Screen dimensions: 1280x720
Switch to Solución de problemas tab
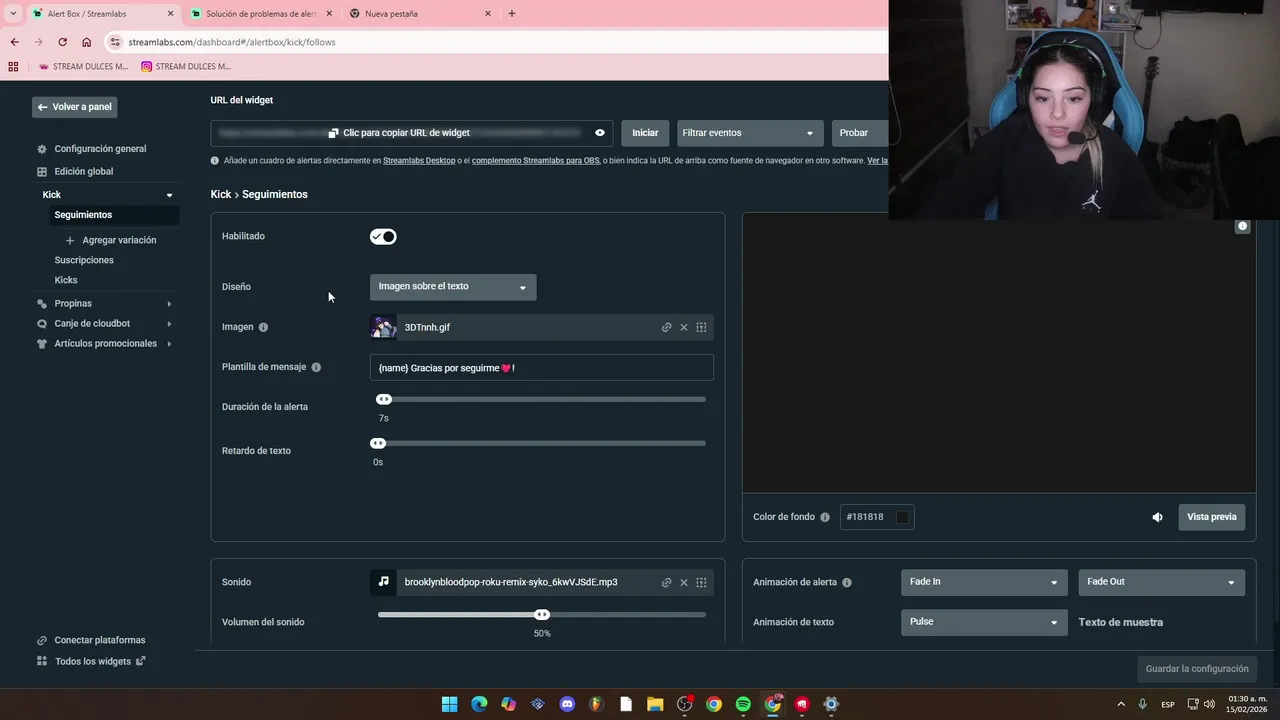click(260, 14)
